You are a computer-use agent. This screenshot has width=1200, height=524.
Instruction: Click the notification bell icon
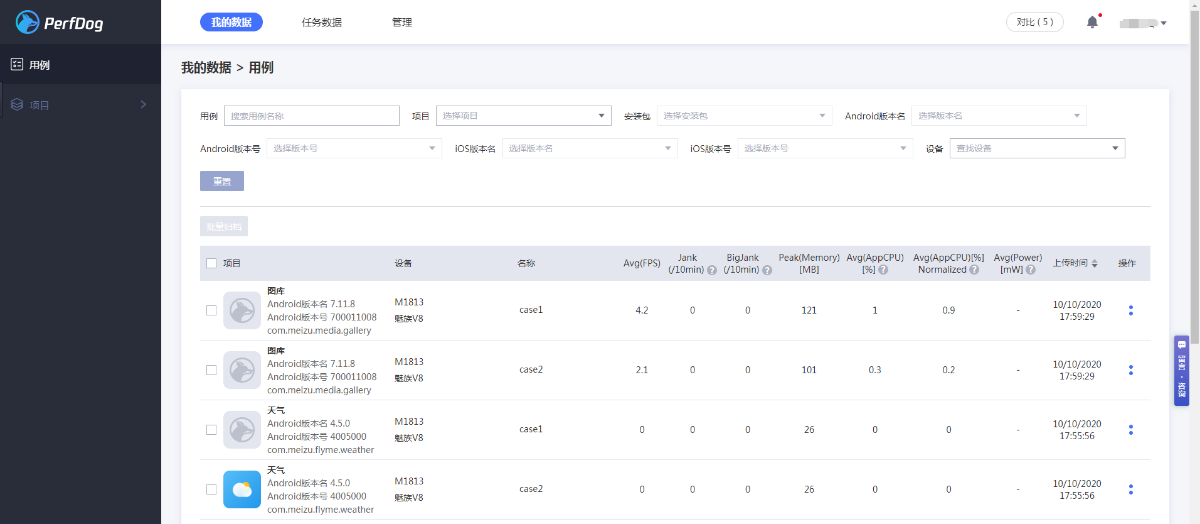pyautogui.click(x=1092, y=22)
